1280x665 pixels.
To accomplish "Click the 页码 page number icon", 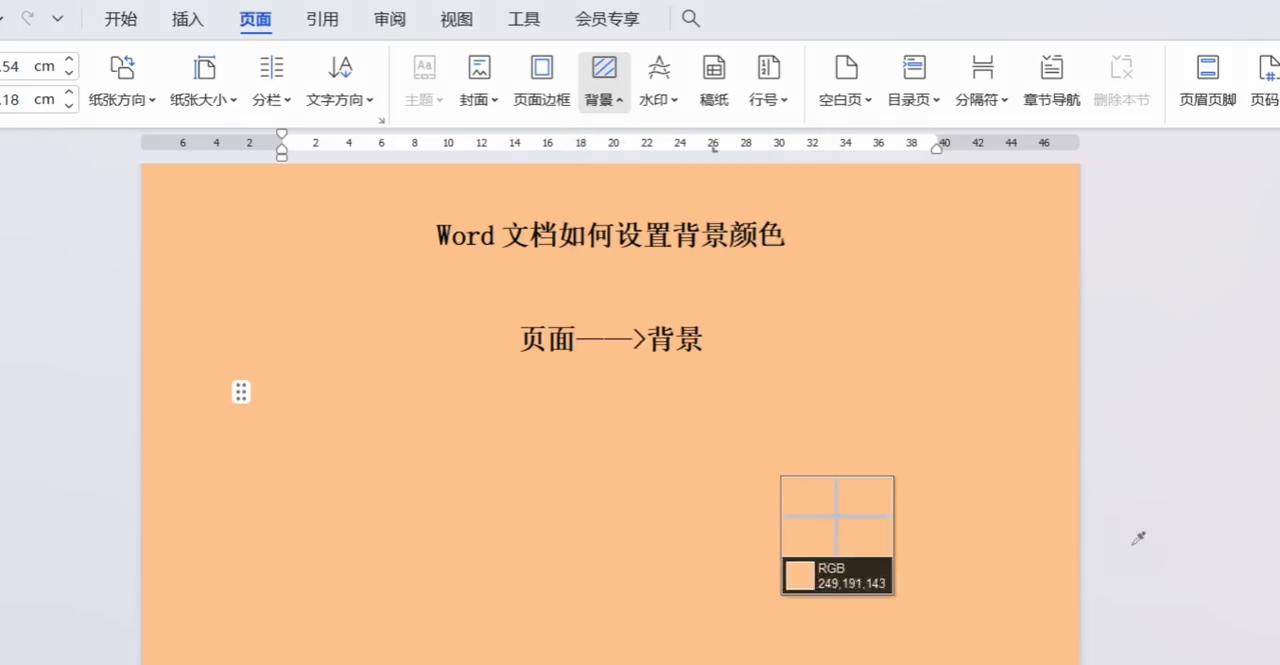I will click(x=1268, y=68).
